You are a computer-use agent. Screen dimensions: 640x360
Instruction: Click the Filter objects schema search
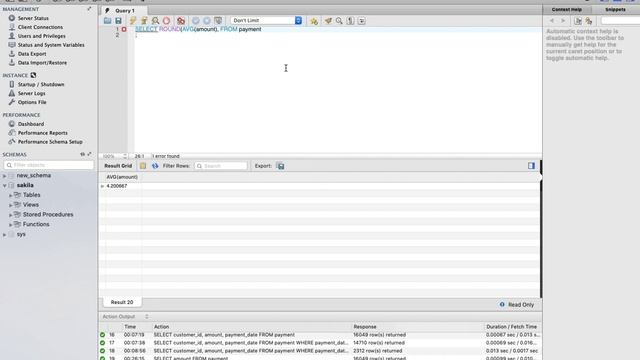[x=49, y=165]
